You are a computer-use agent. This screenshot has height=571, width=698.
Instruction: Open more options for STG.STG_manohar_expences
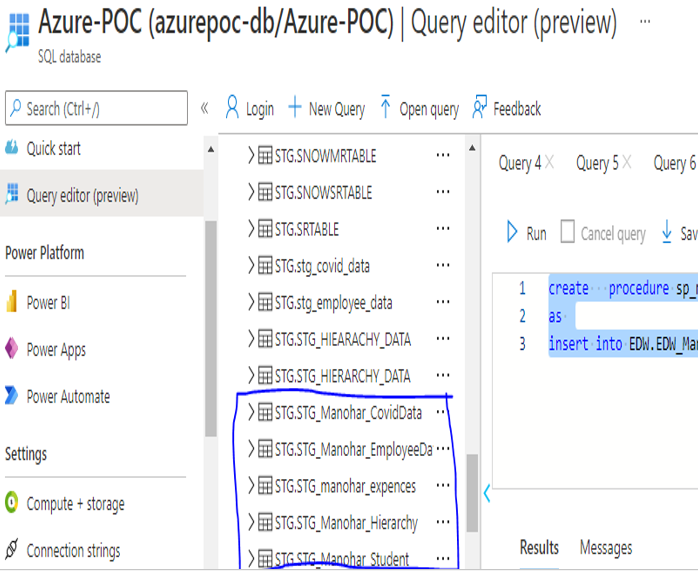click(x=443, y=485)
